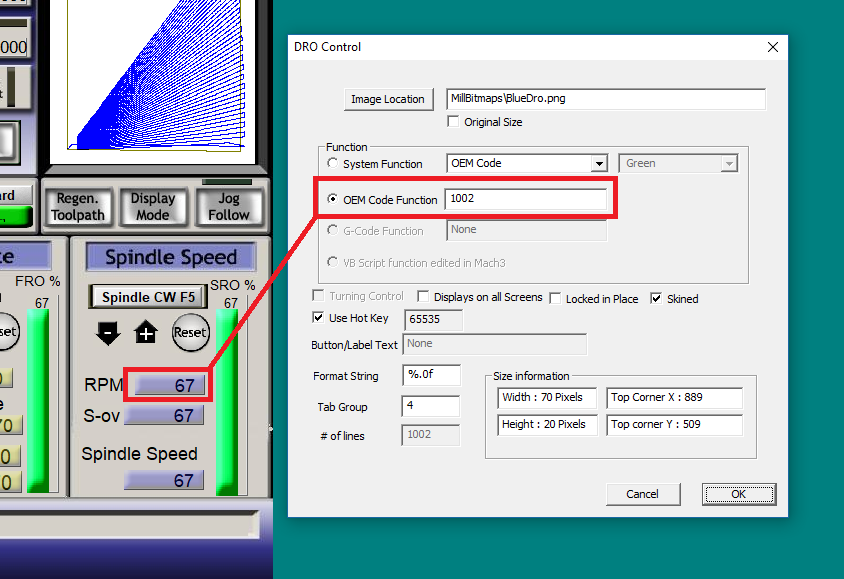Close the DRO Control dialog
The width and height of the screenshot is (844, 579).
tap(773, 47)
